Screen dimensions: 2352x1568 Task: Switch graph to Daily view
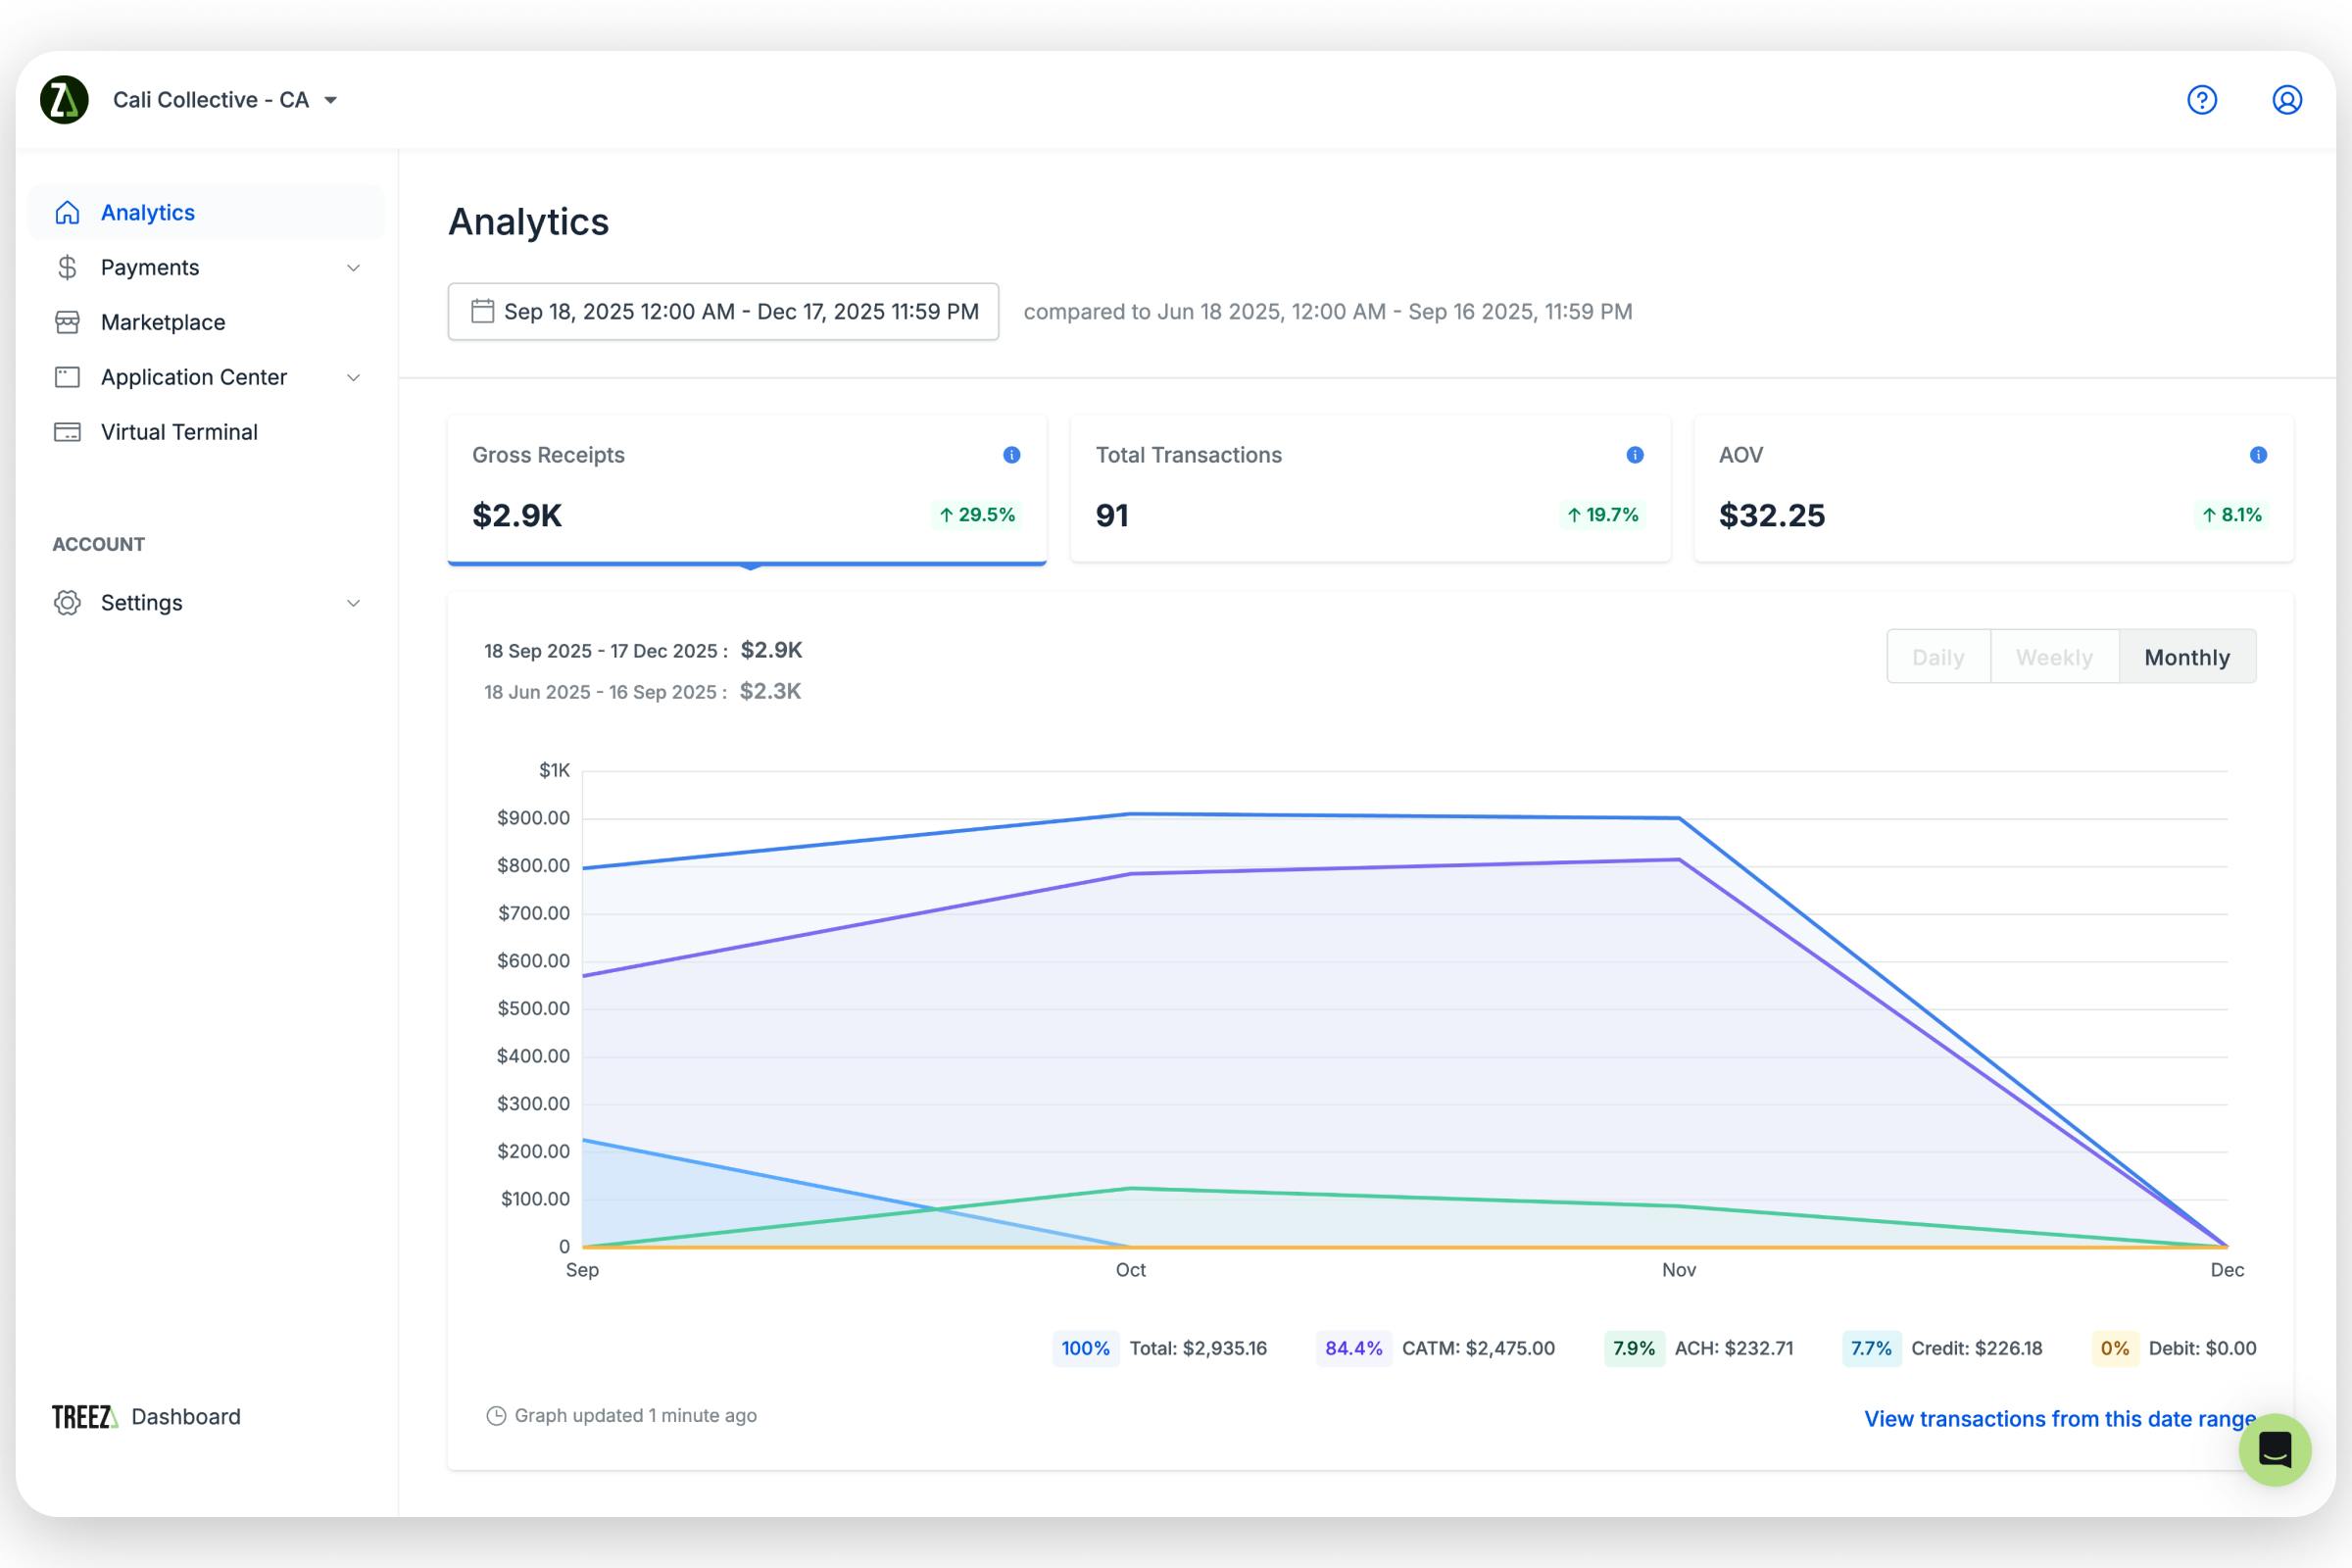coord(1937,657)
